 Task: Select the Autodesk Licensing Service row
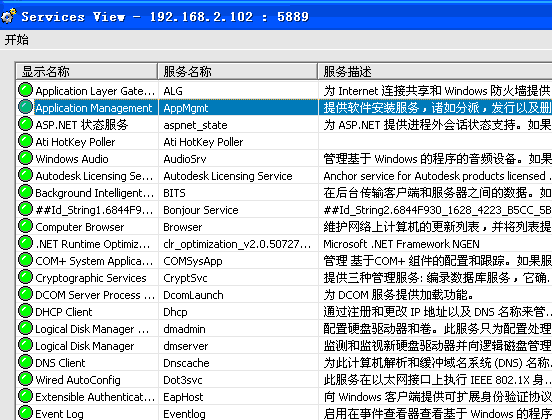(x=284, y=176)
